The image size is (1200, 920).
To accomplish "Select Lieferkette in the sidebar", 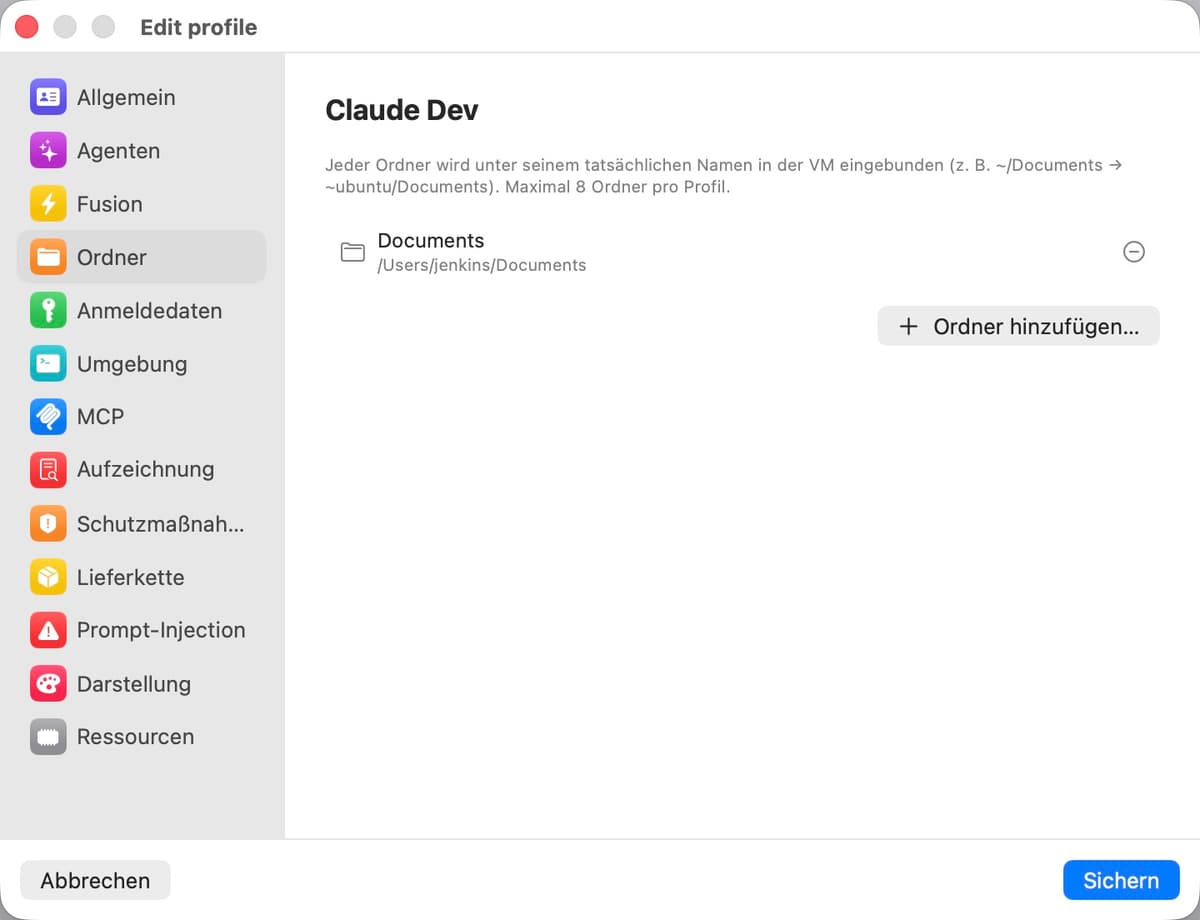I will coord(142,577).
